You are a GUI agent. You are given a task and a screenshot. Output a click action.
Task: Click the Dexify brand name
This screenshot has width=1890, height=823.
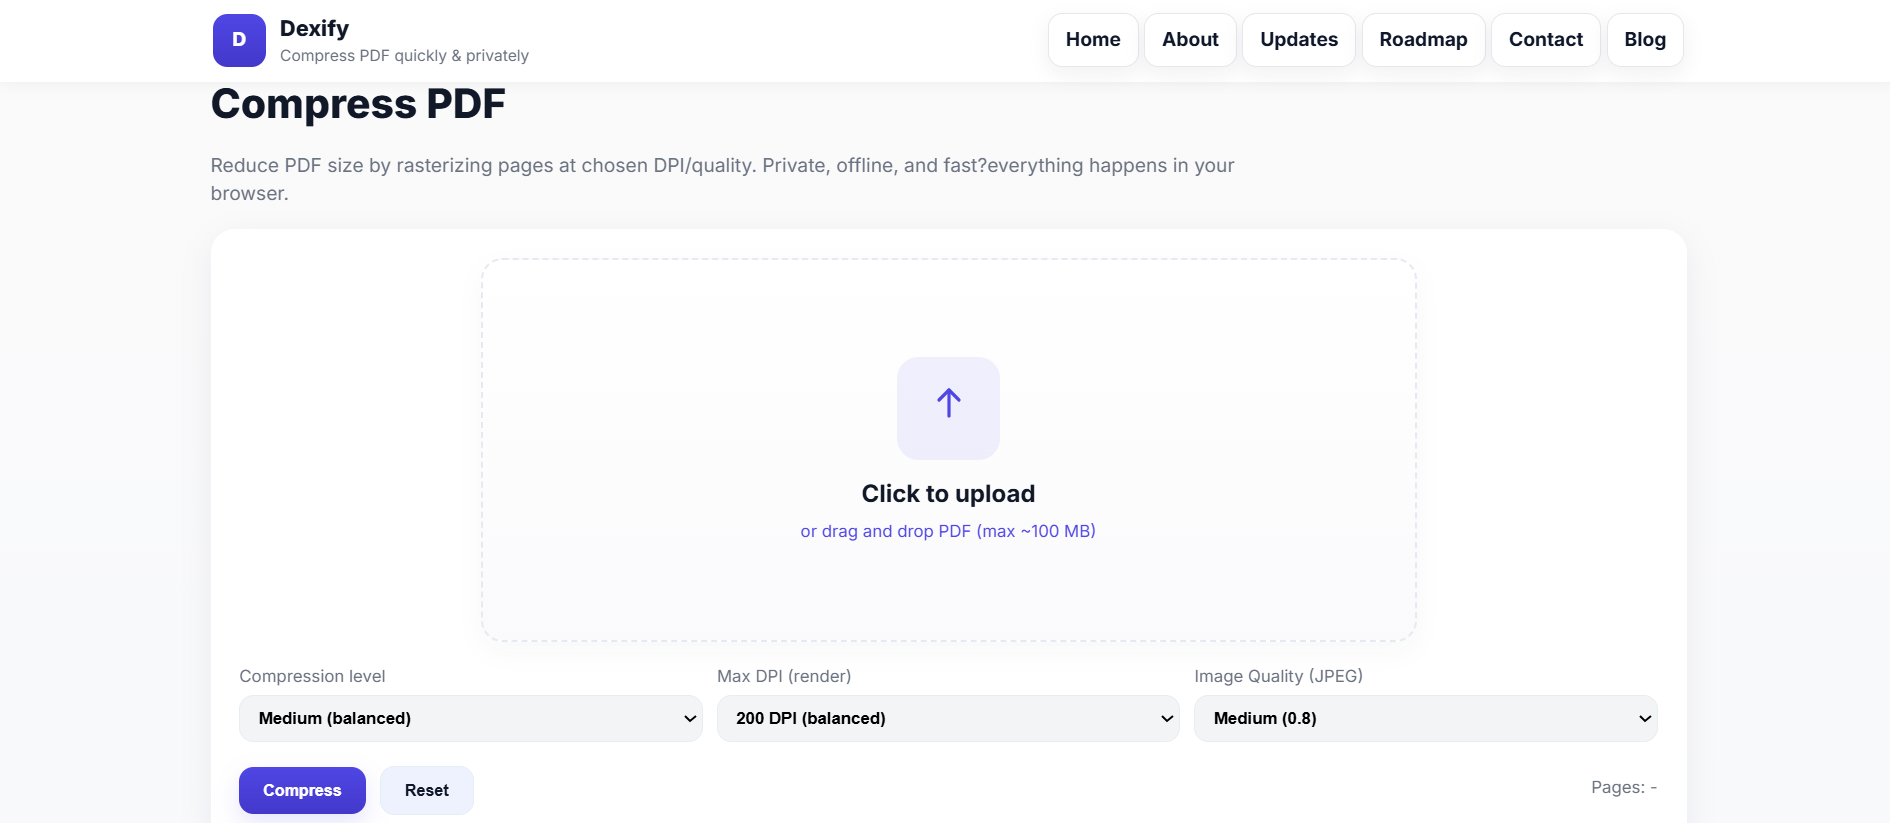coord(313,28)
